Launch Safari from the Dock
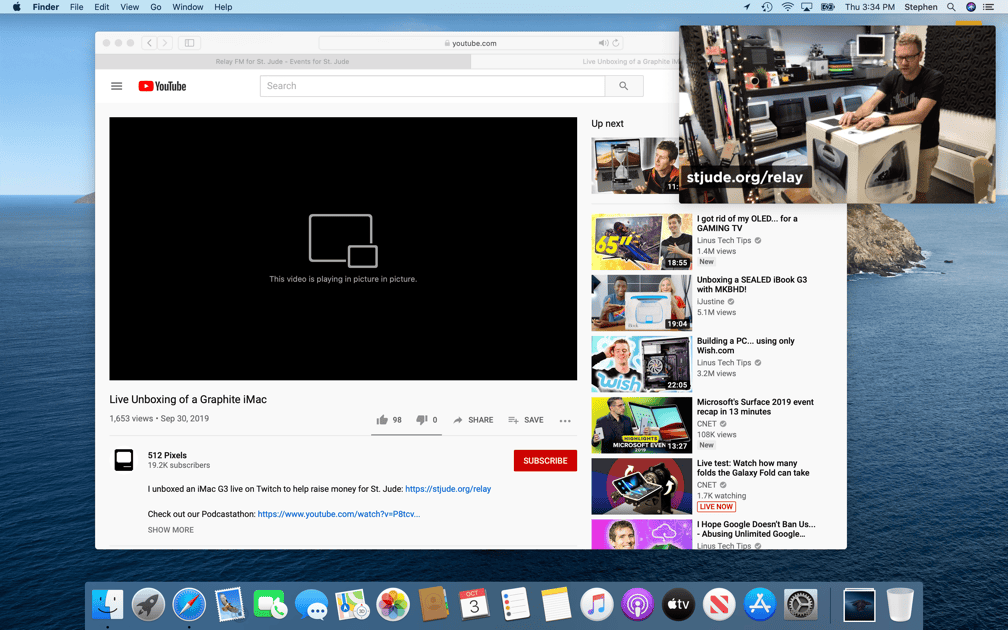Screen dimensions: 1008x630 point(189,605)
